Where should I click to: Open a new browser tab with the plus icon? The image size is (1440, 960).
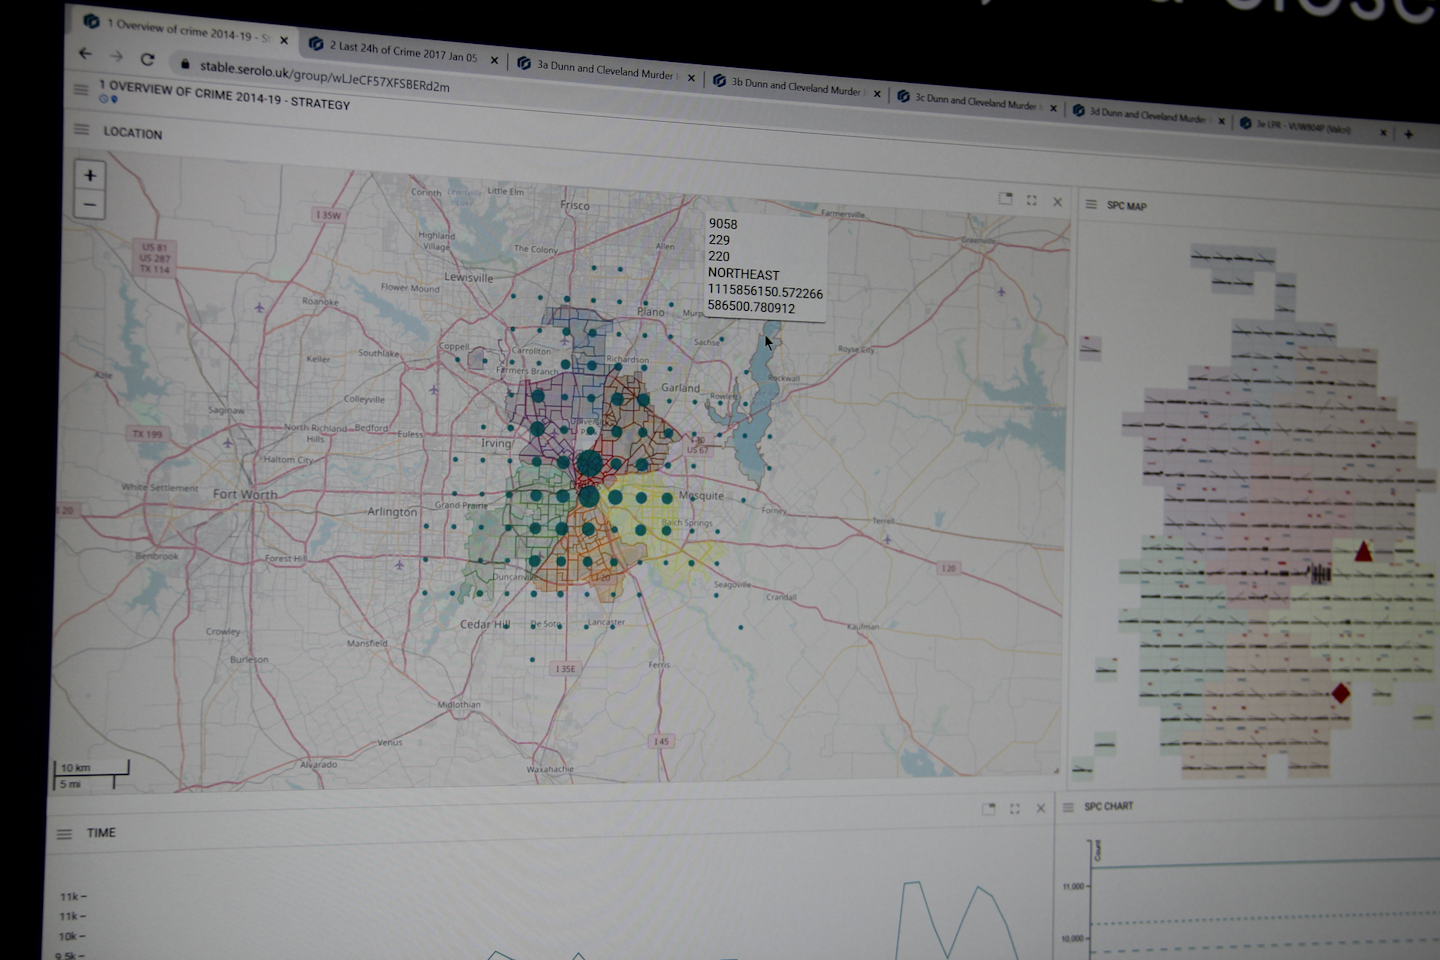point(1408,133)
